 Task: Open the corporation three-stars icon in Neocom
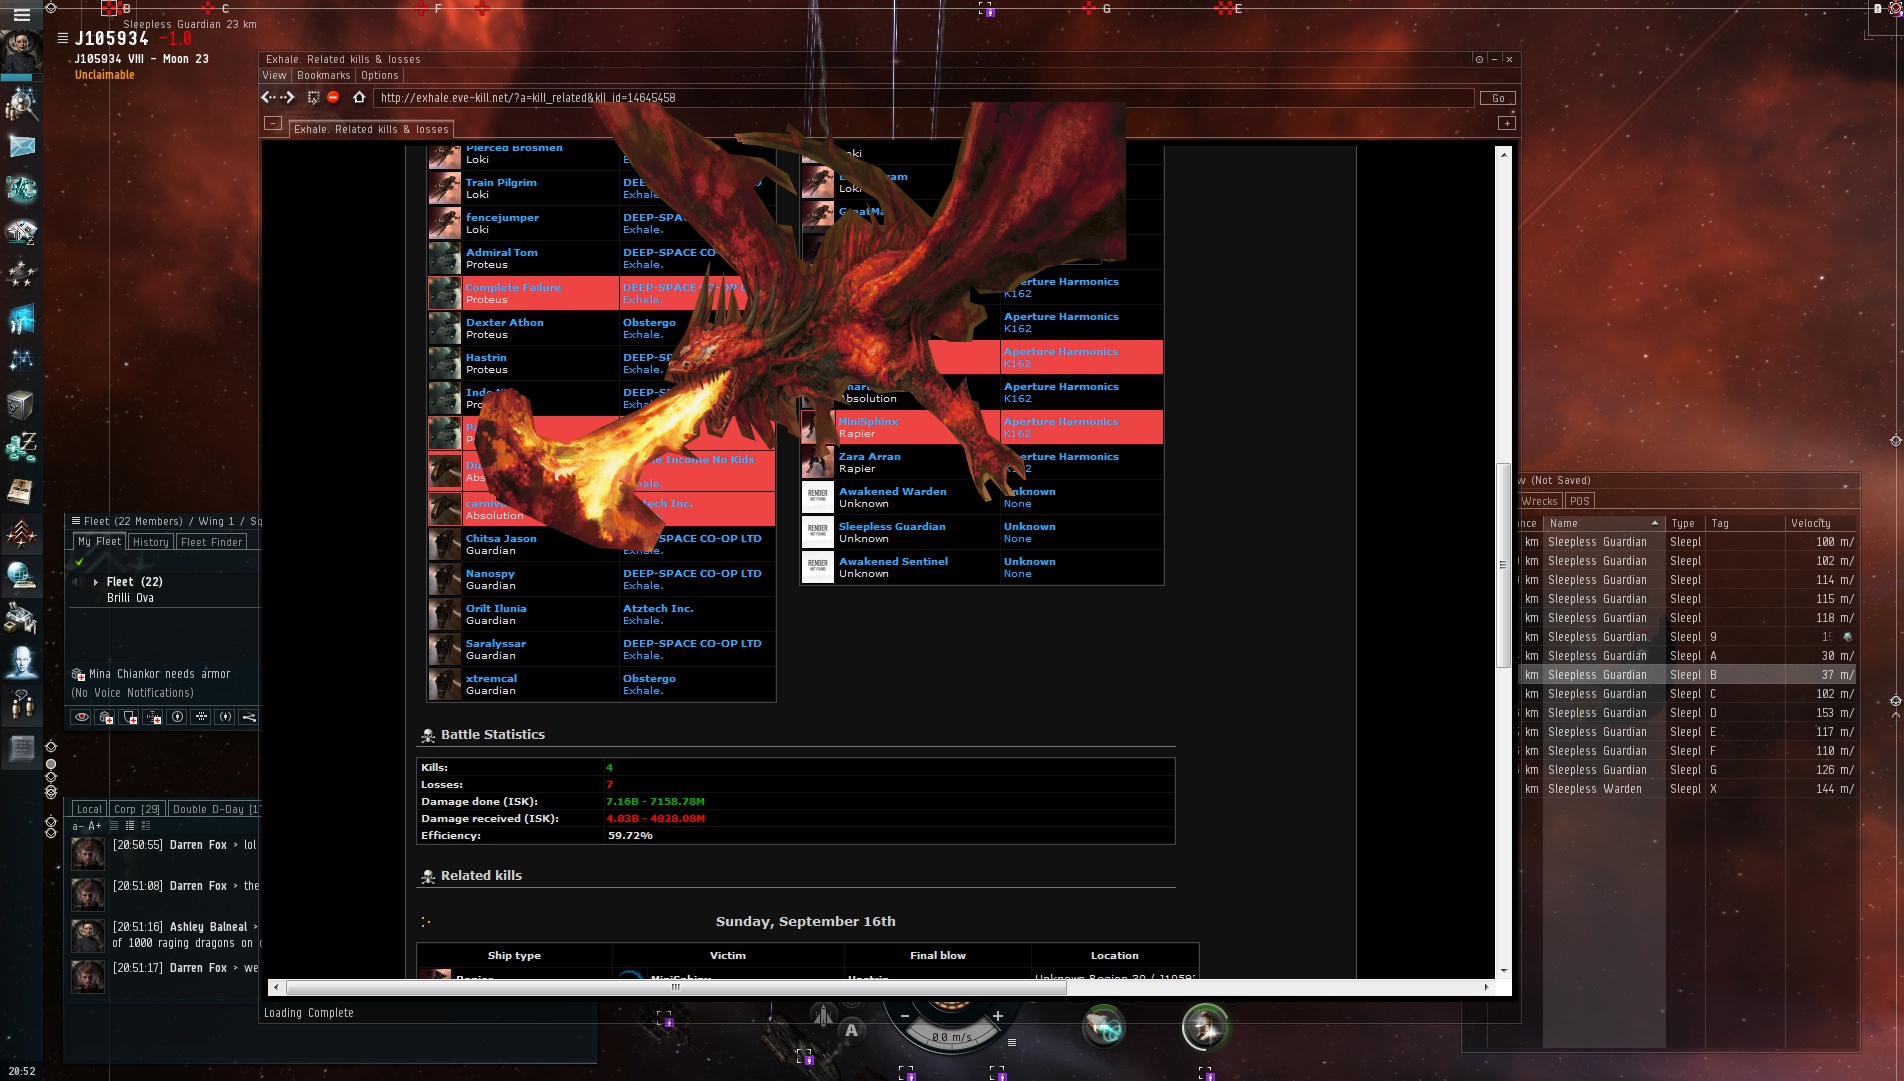[21, 273]
